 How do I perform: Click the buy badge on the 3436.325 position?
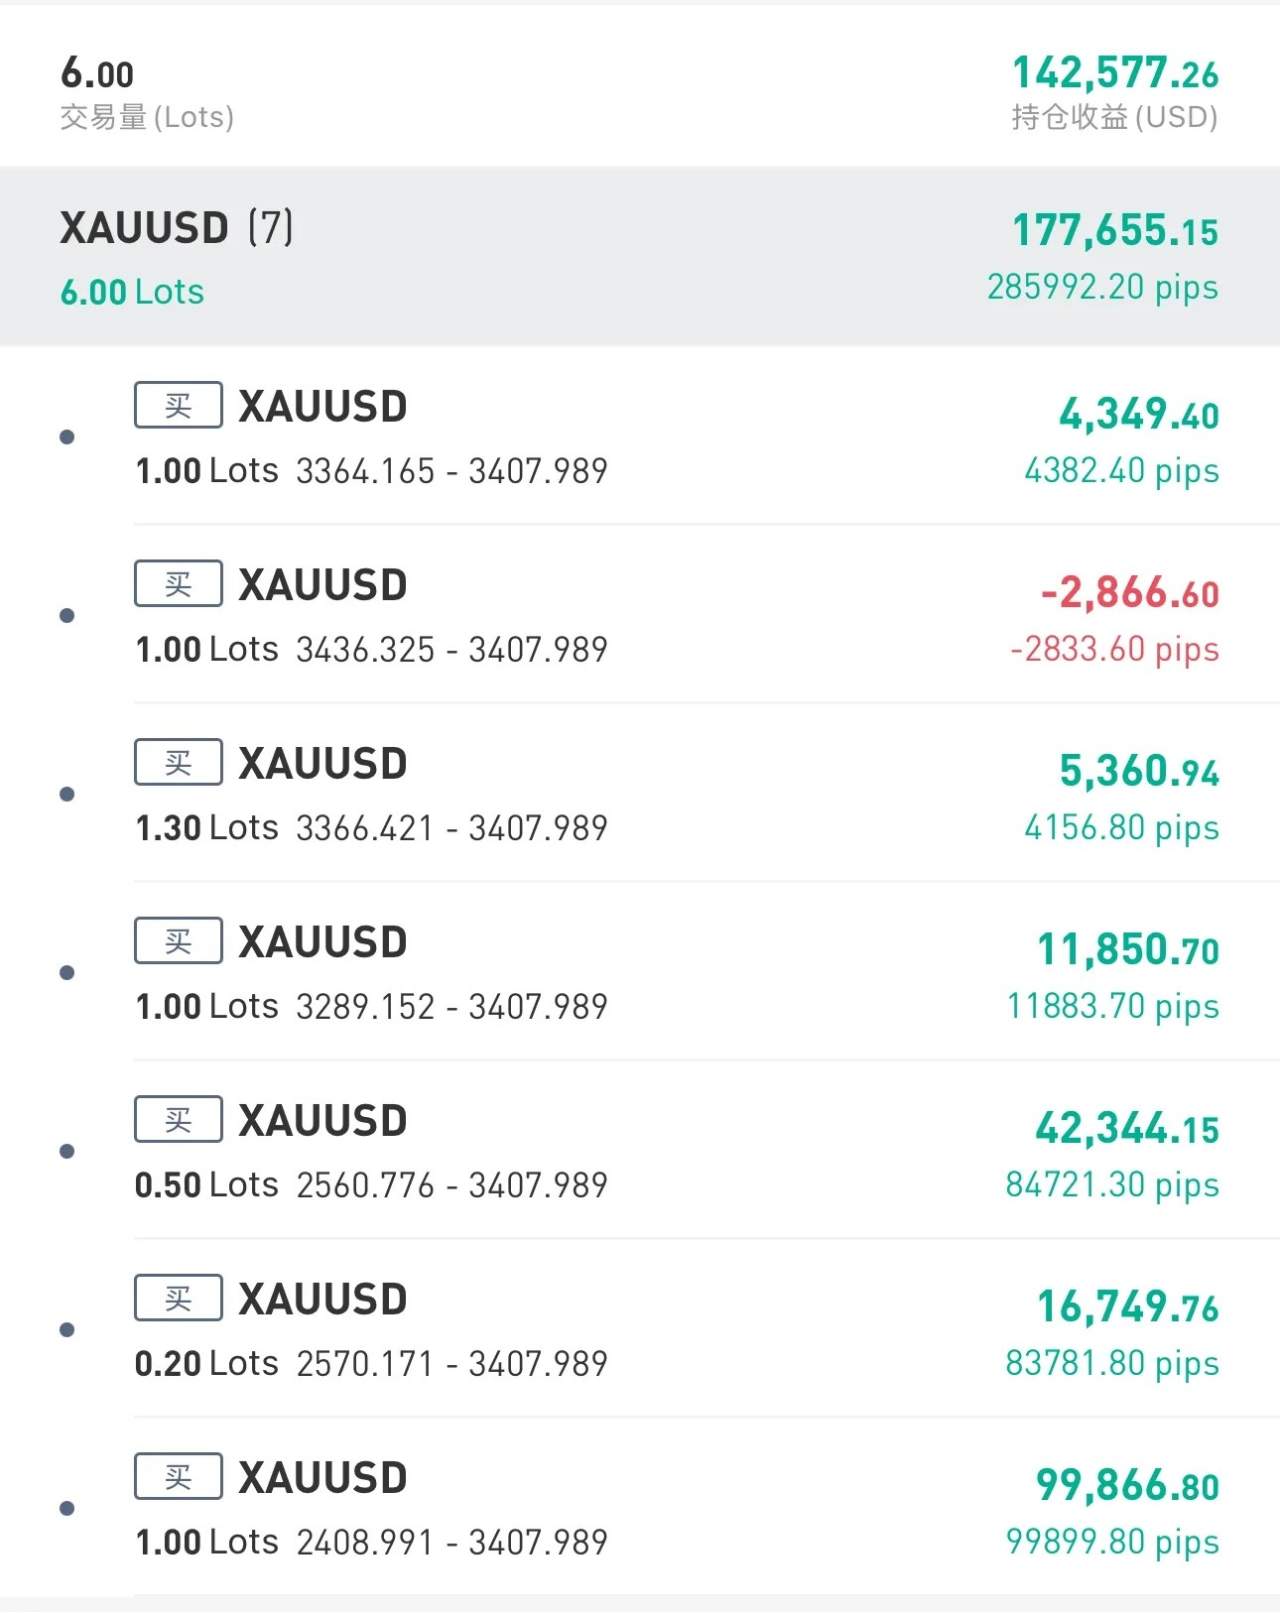178,584
